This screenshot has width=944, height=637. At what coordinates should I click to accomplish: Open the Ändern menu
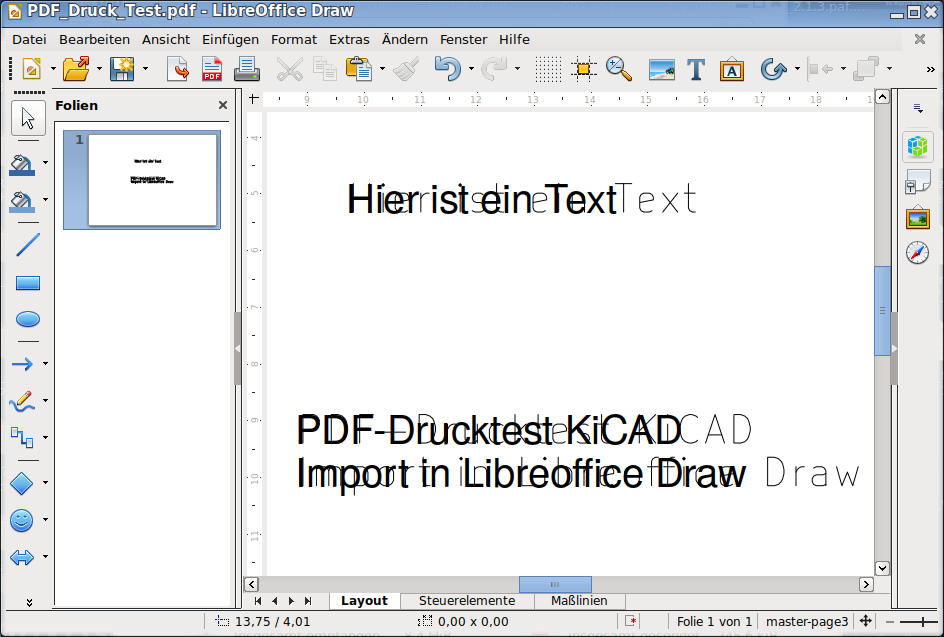coord(405,40)
